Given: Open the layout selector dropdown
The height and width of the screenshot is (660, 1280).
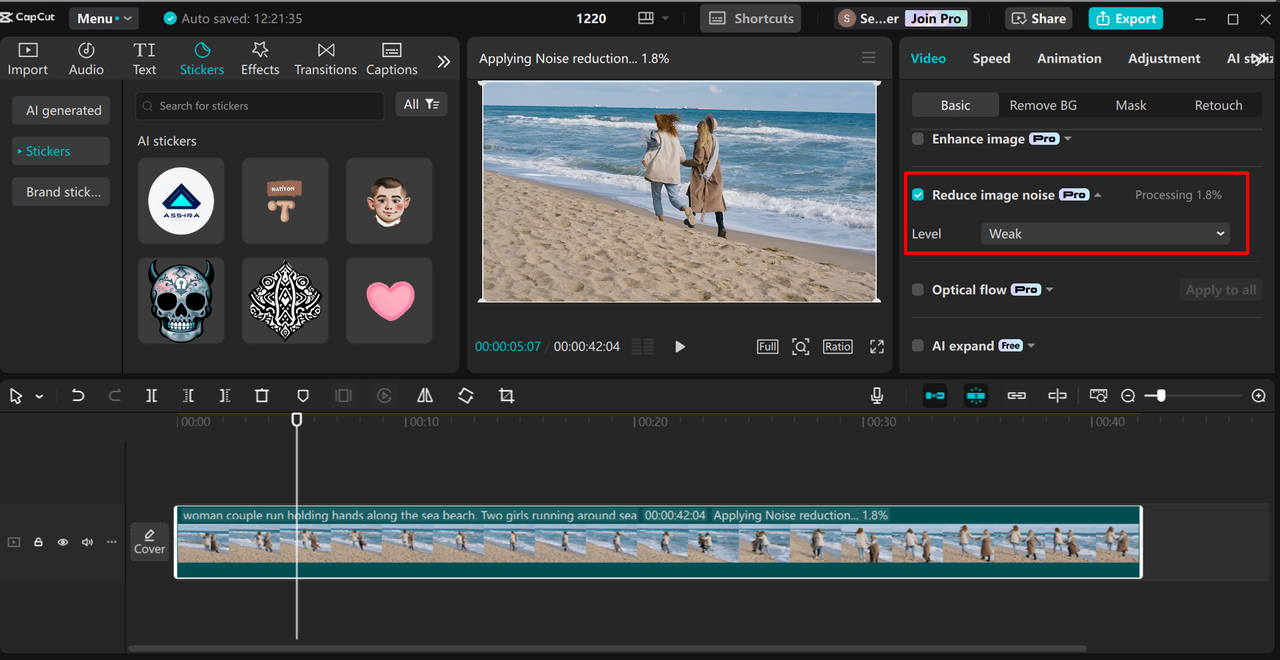Looking at the screenshot, I should pyautogui.click(x=652, y=18).
